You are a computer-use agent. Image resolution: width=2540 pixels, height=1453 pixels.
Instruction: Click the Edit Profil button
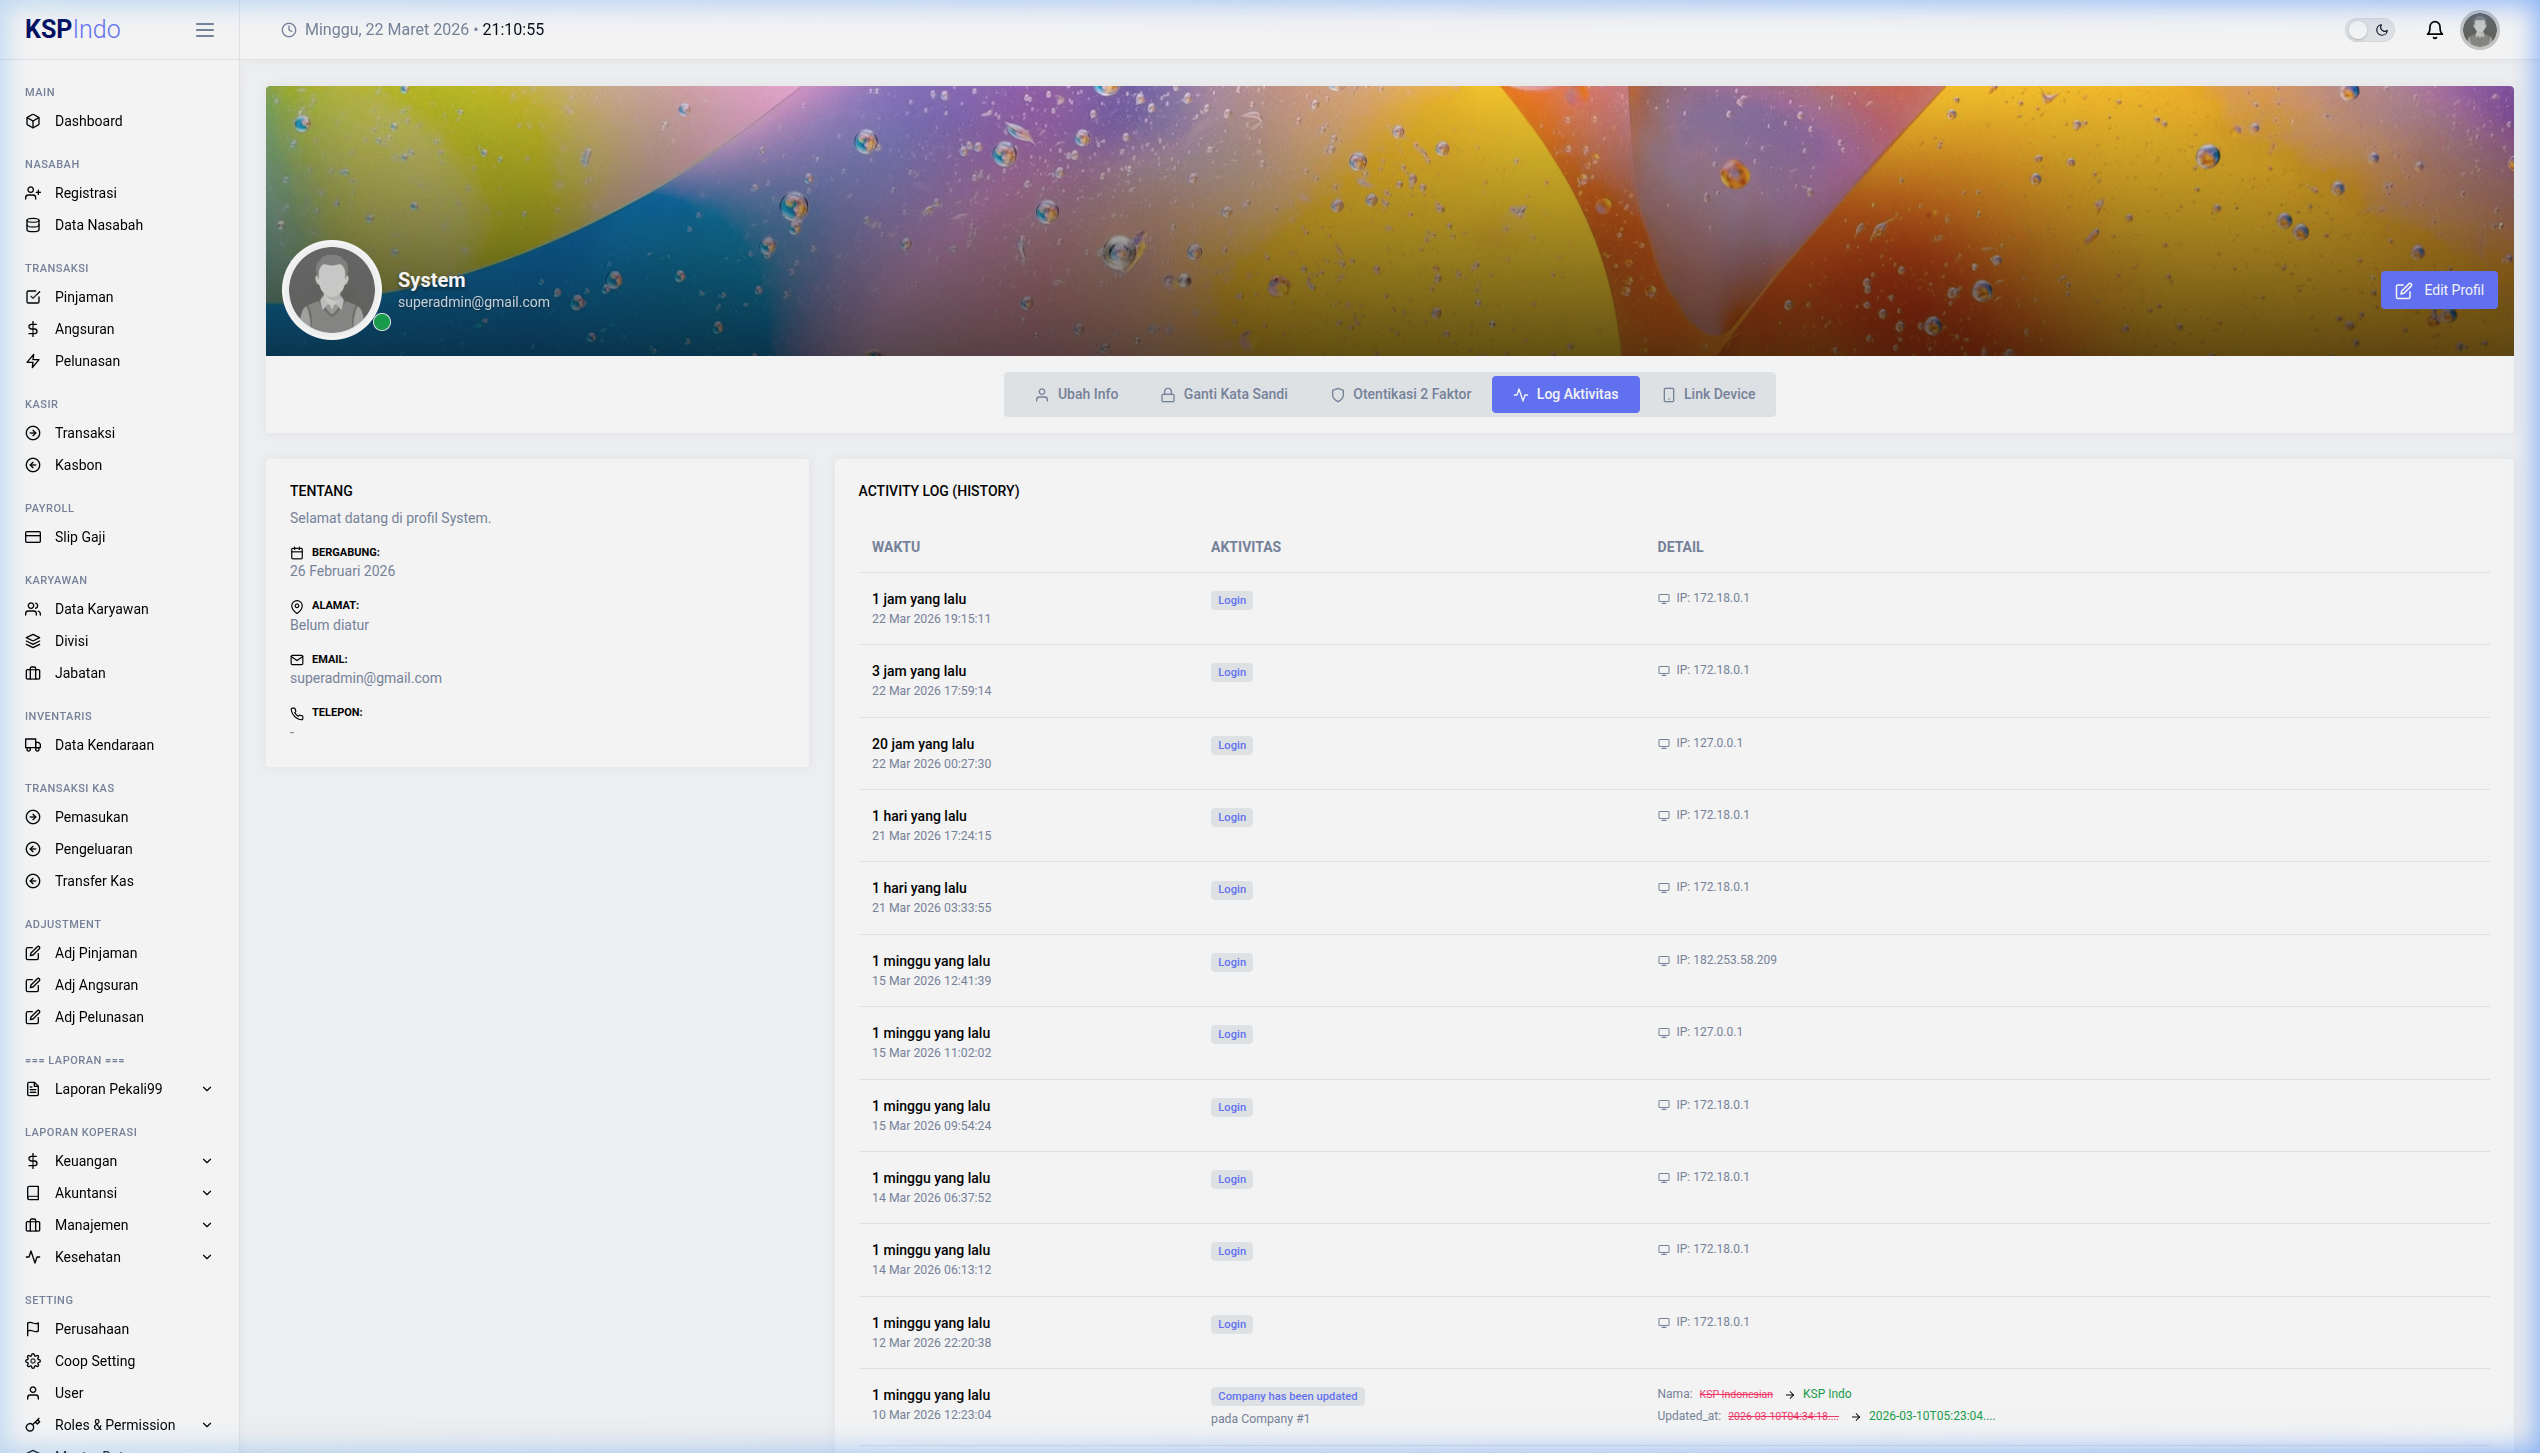[x=2439, y=290]
